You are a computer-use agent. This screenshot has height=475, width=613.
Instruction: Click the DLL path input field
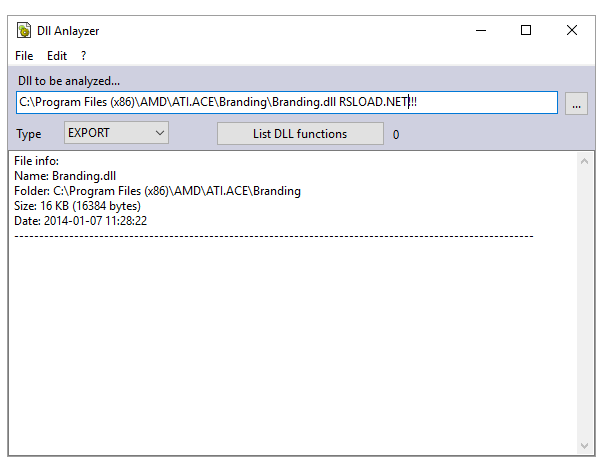[x=286, y=103]
